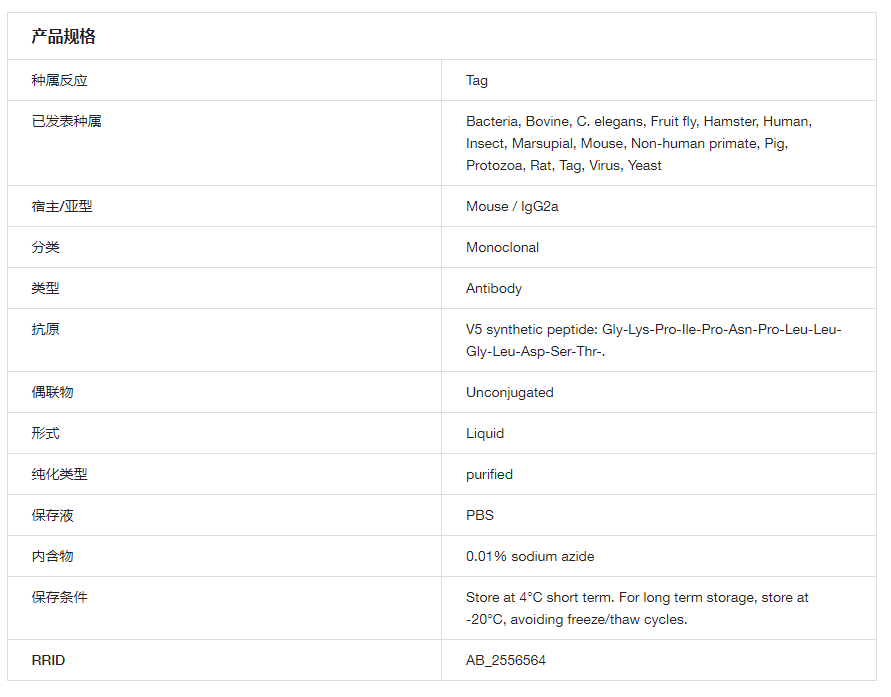Screen dimensions: 891x697
Task: Click the RRID value AB_2556564
Action: (x=506, y=660)
